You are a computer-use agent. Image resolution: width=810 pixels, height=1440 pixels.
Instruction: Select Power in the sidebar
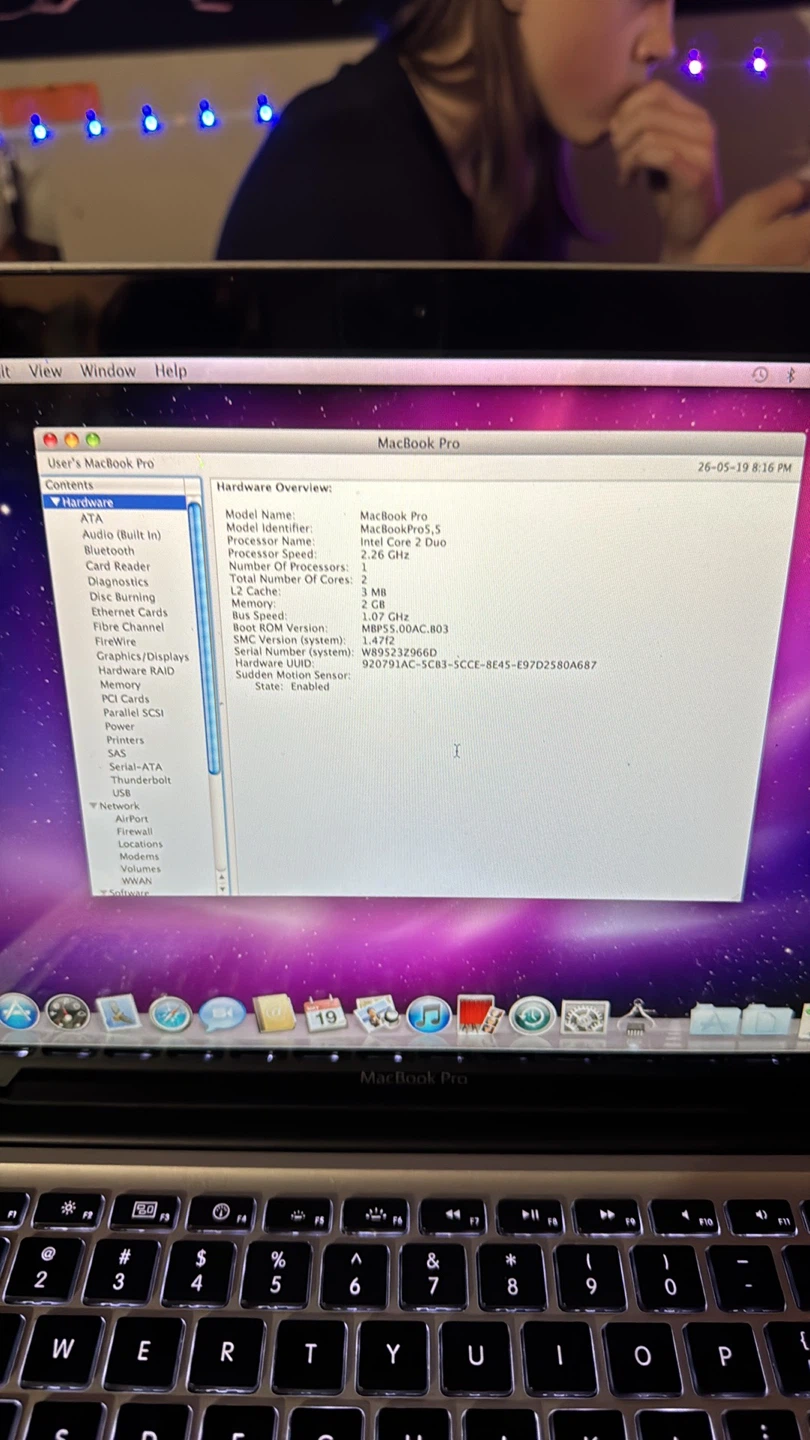119,727
